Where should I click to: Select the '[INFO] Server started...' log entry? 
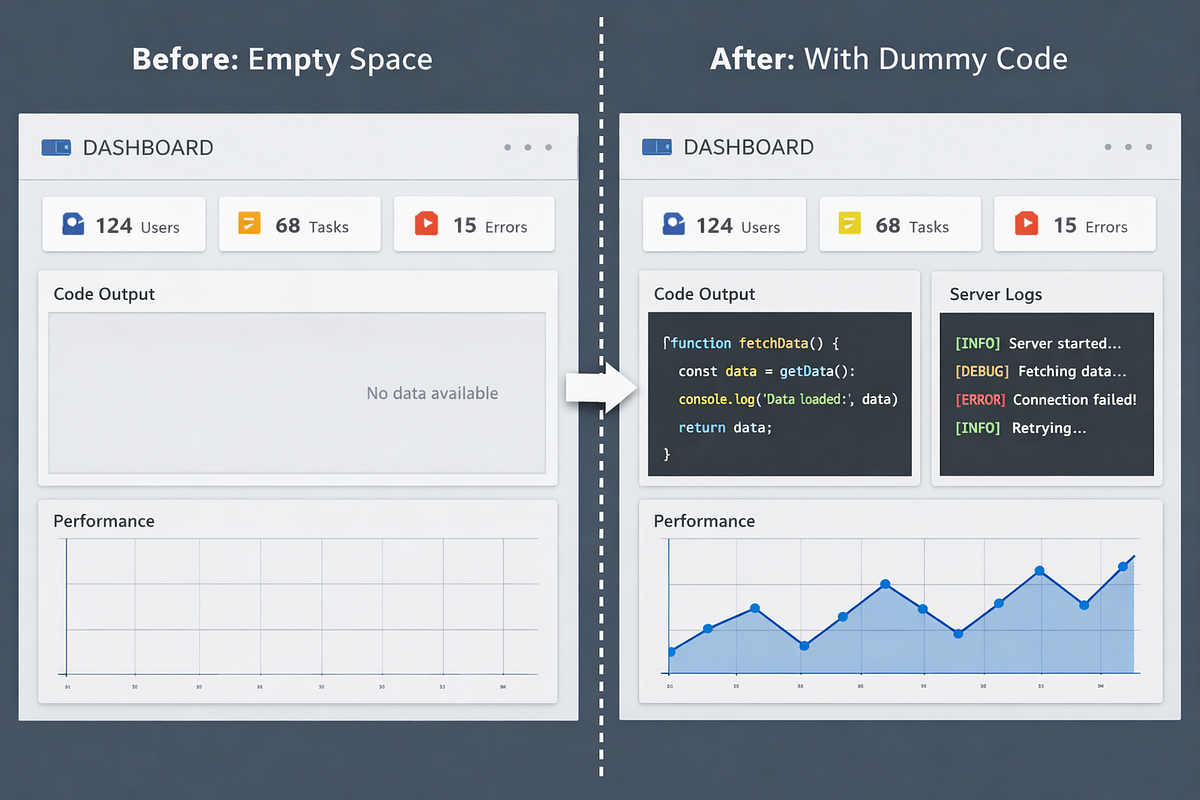1039,343
